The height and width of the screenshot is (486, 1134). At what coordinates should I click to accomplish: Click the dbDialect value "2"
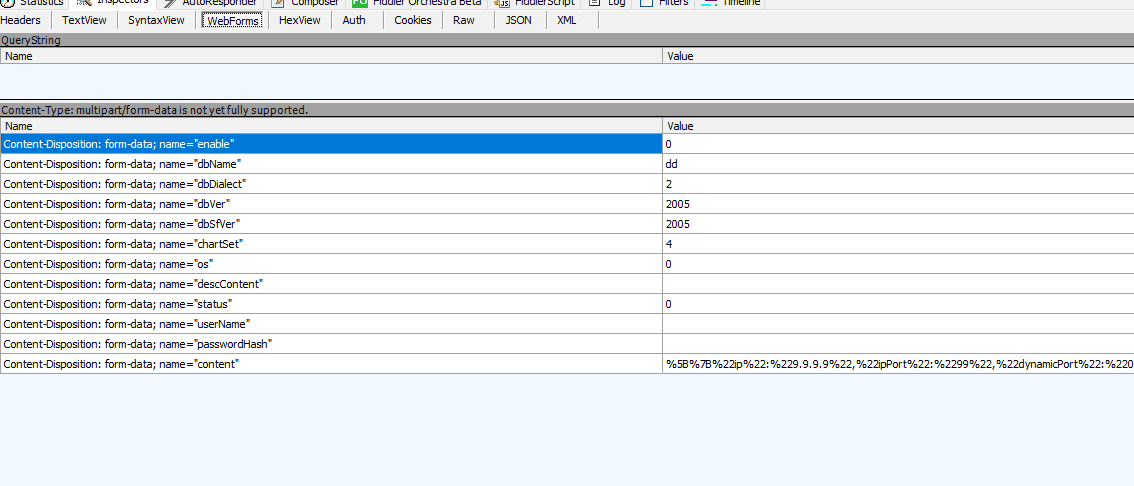tap(668, 184)
